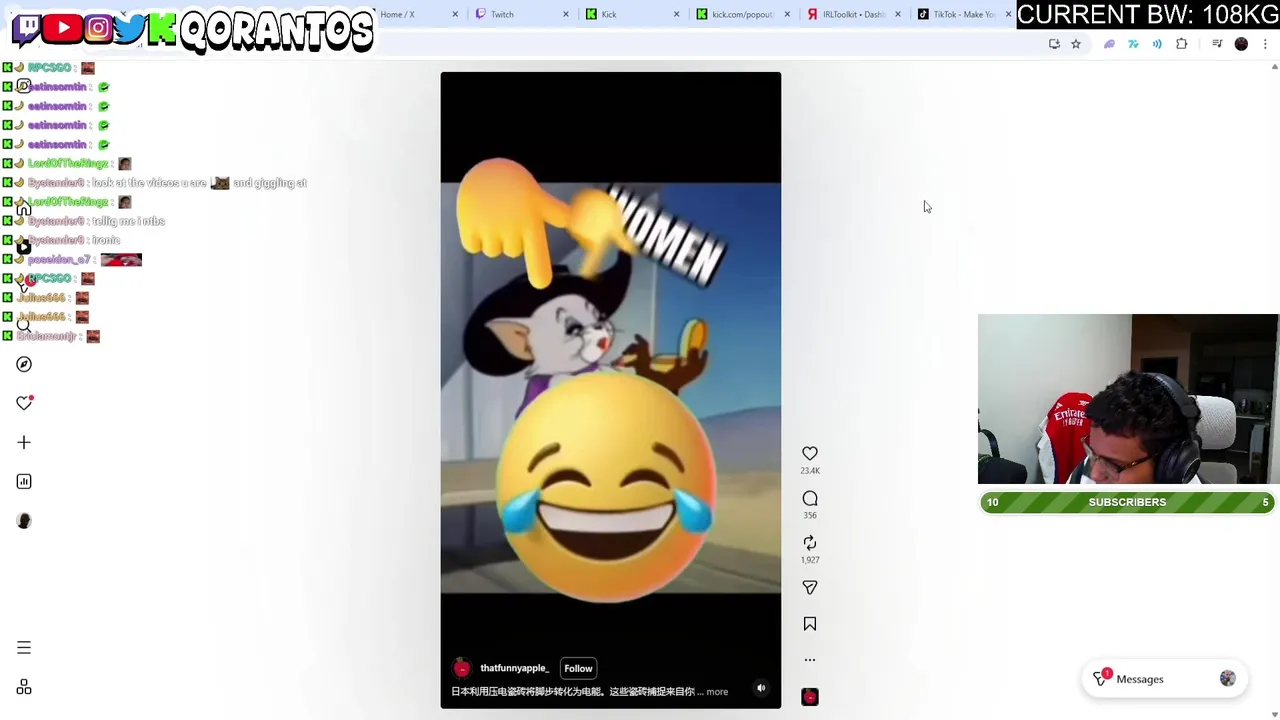Screen dimensions: 1280x720
Task: Toggle the reel's sound with the speaker icon
Action: [x=761, y=688]
